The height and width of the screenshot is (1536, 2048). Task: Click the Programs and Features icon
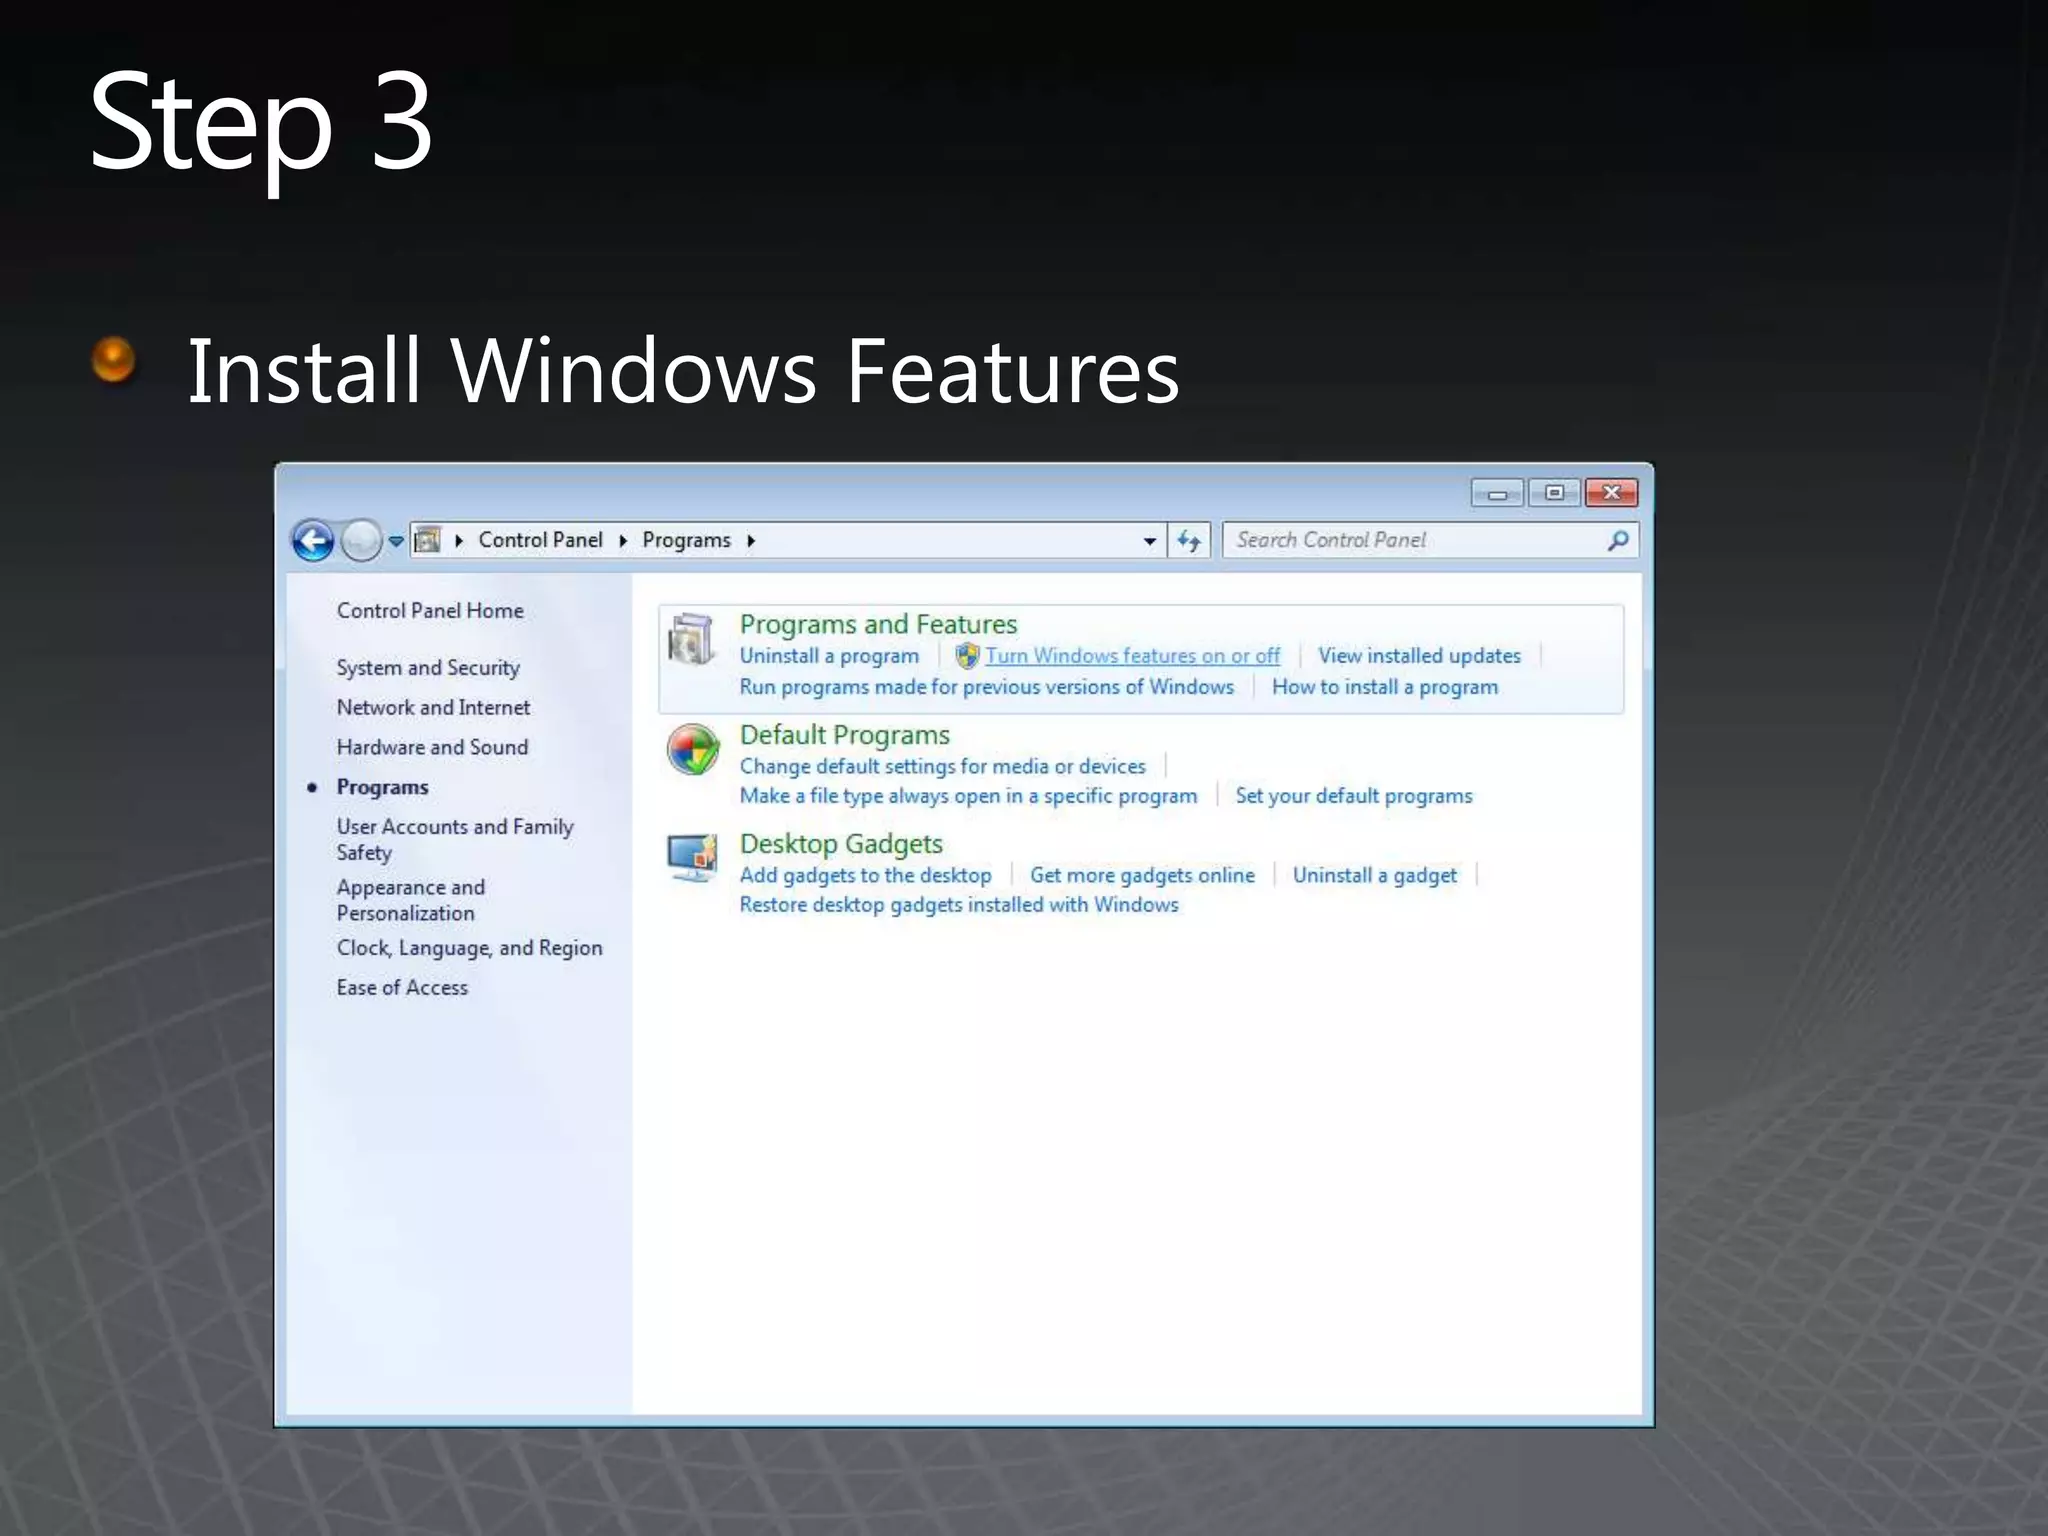click(691, 640)
